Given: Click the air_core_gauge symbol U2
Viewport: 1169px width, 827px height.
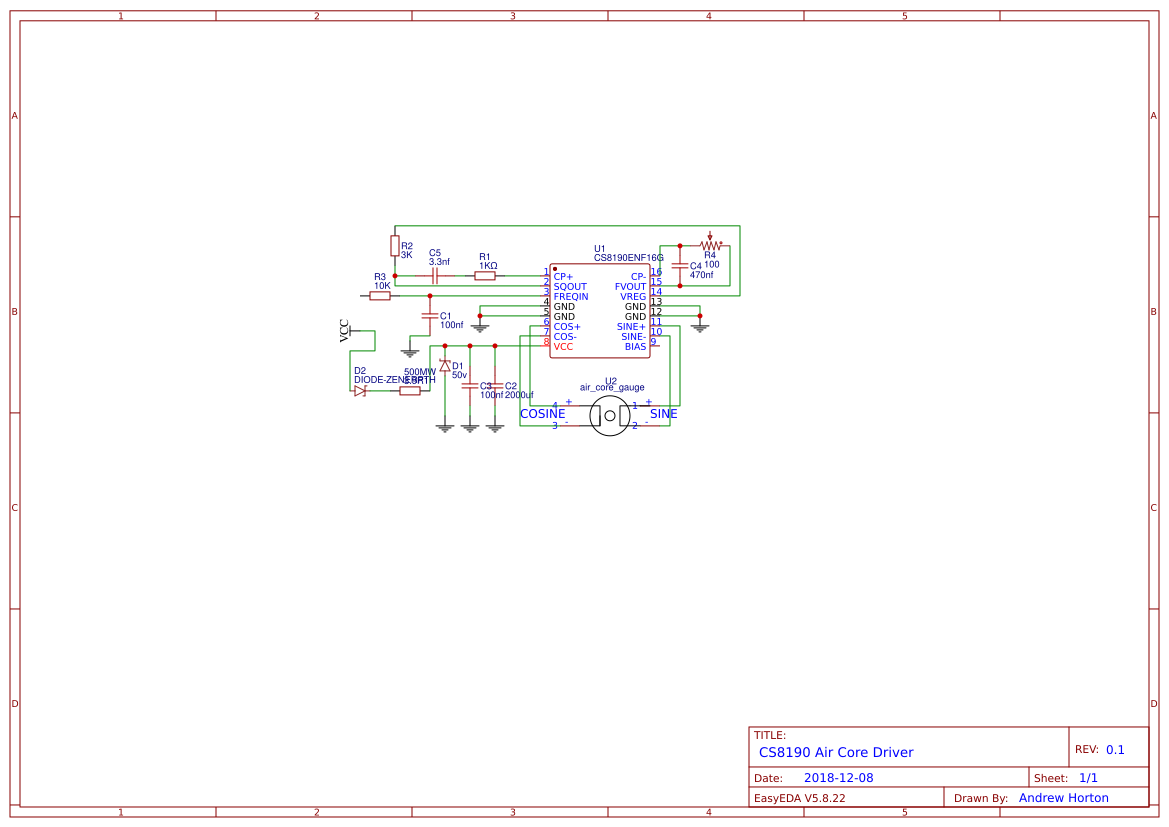Looking at the screenshot, I should point(609,416).
